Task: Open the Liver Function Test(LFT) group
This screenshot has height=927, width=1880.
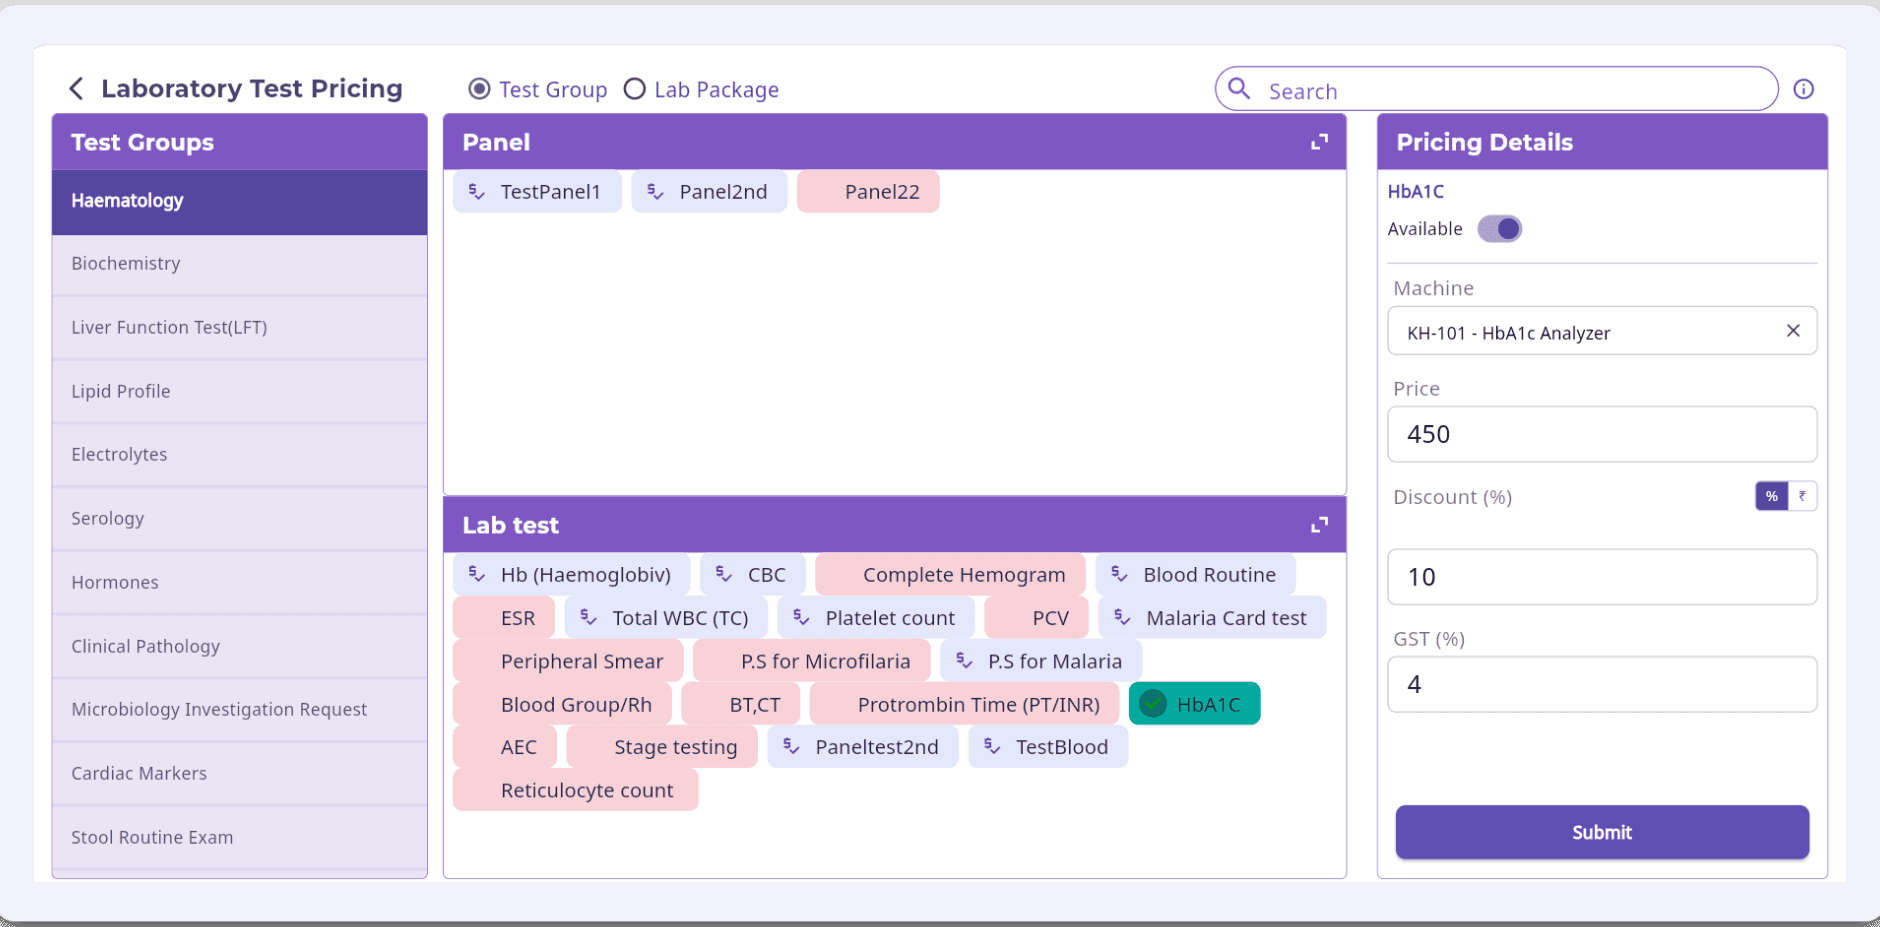Action: (240, 328)
